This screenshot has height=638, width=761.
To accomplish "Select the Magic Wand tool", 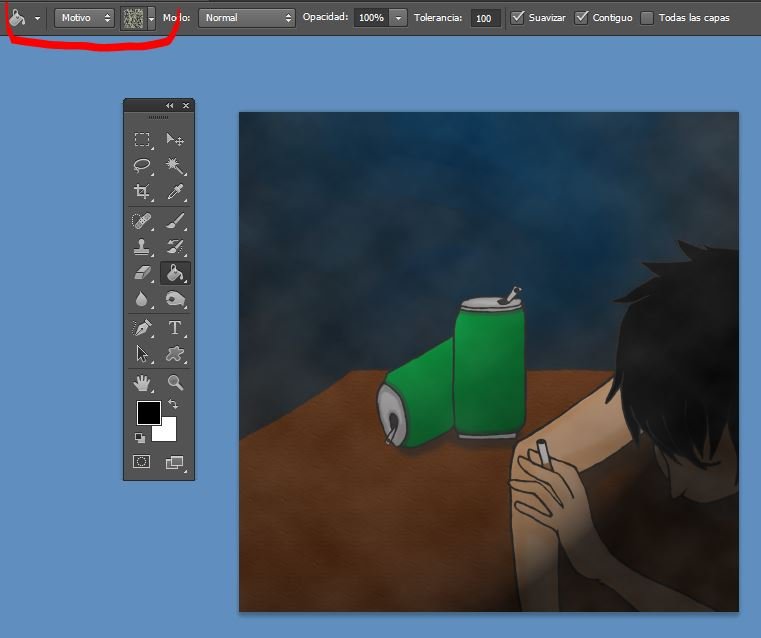I will pyautogui.click(x=175, y=166).
